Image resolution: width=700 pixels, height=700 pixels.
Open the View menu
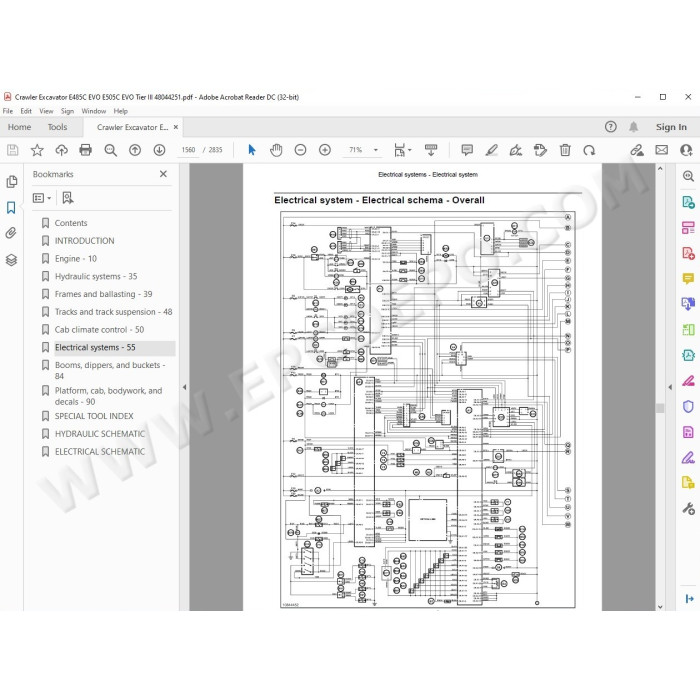[46, 111]
